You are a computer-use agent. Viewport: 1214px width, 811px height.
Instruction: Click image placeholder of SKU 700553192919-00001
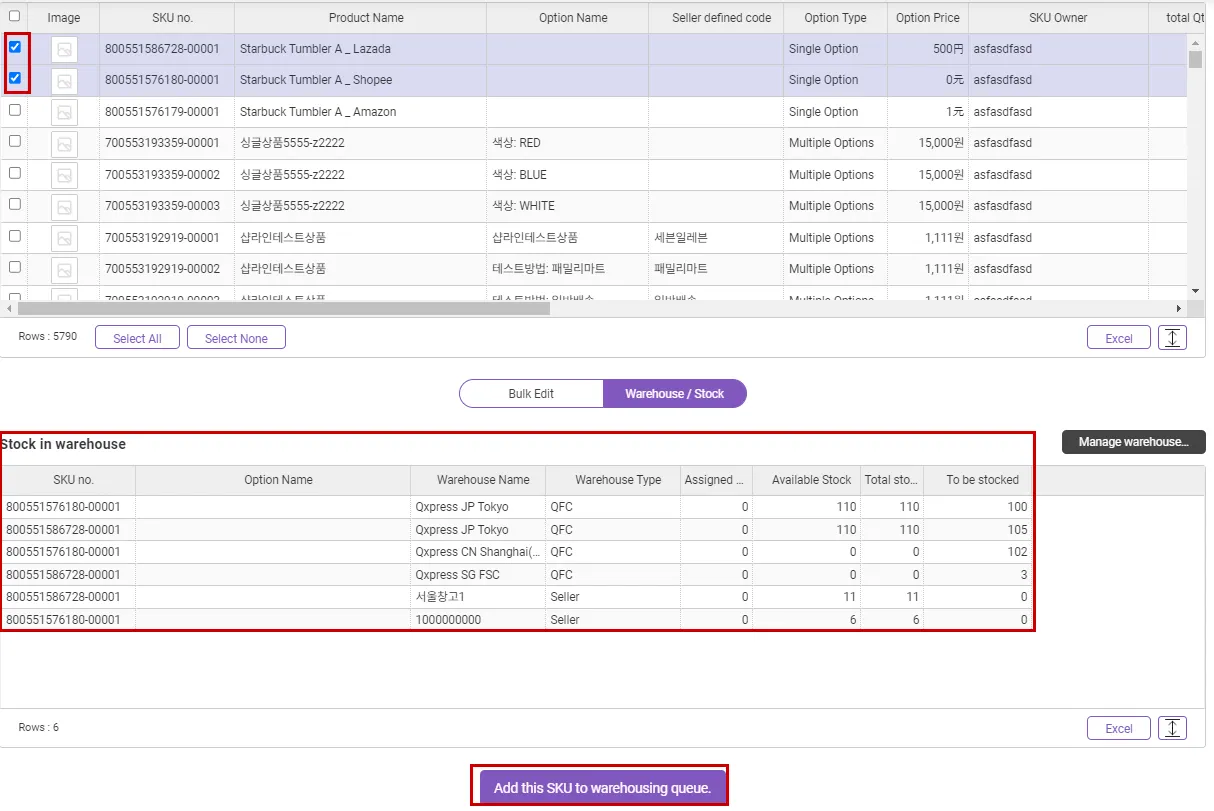tap(64, 239)
